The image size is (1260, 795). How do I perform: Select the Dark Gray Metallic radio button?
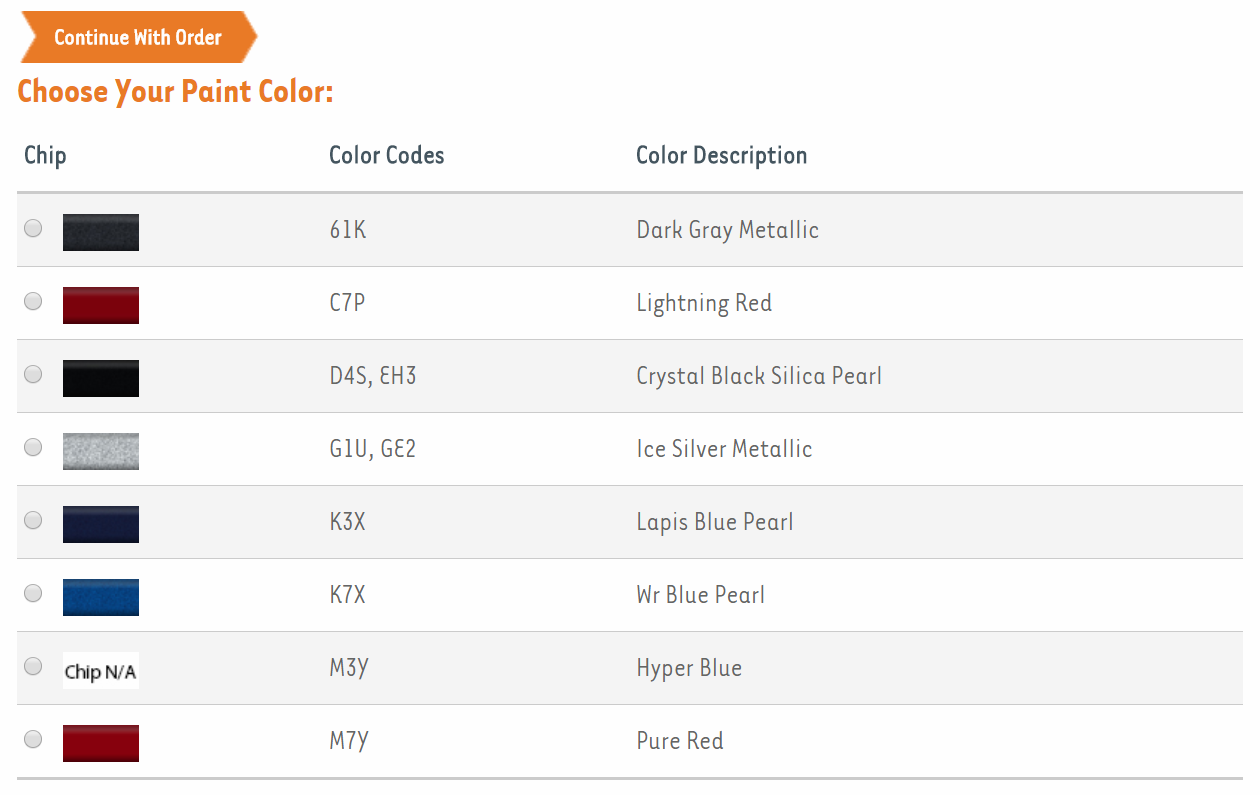33,228
